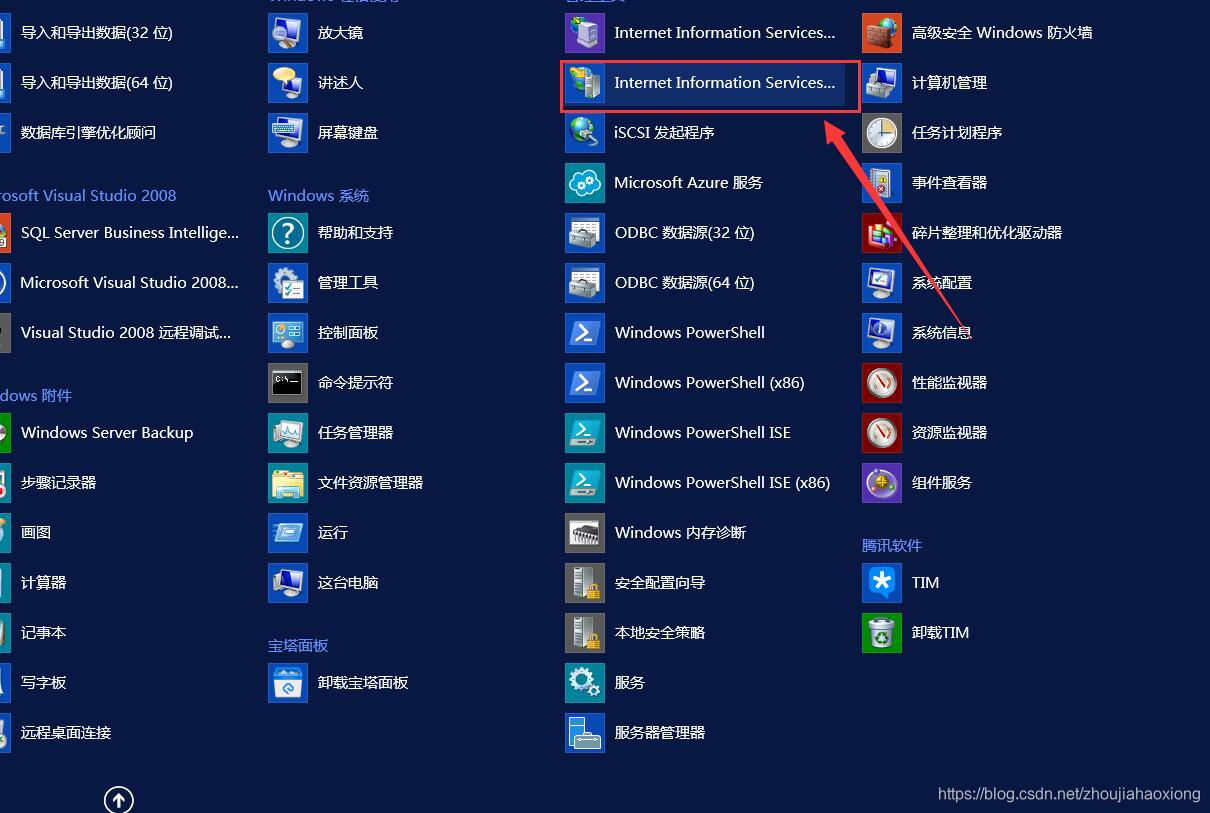Open File Explorer (文件资源管理器) icon
Screen dimensions: 1210x813
pyautogui.click(x=288, y=483)
